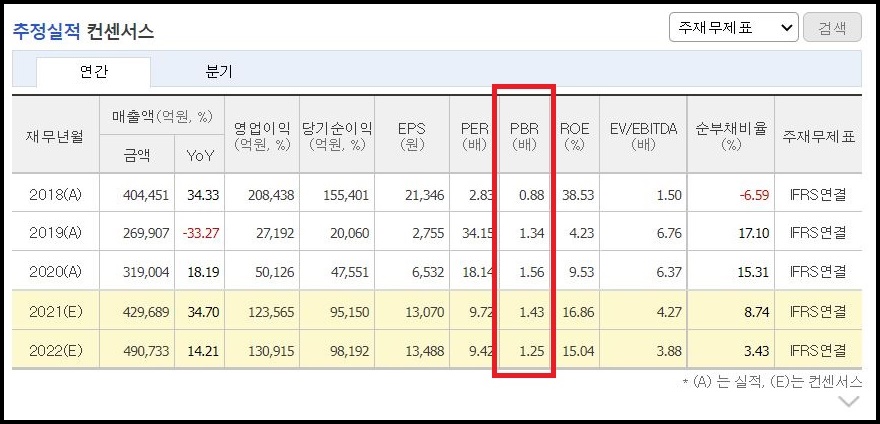Click the 순부채비율 column header

click(730, 136)
